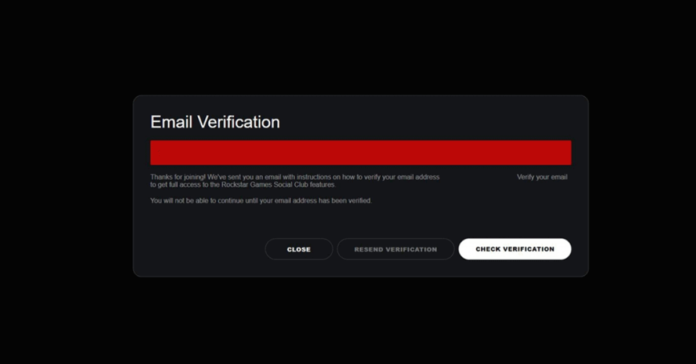Click the greyed-out Resend Verification label
The width and height of the screenshot is (696, 364).
point(395,249)
